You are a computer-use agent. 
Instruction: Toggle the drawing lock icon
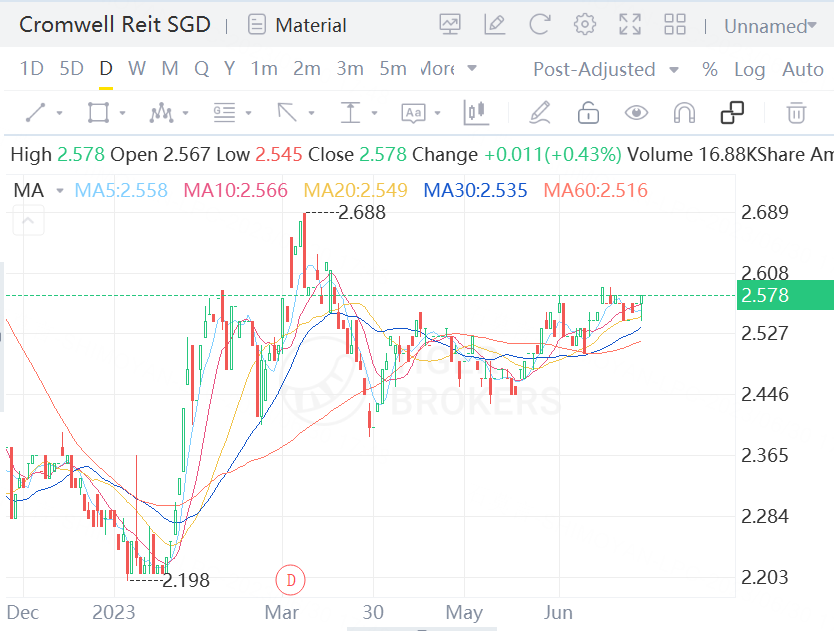[588, 113]
